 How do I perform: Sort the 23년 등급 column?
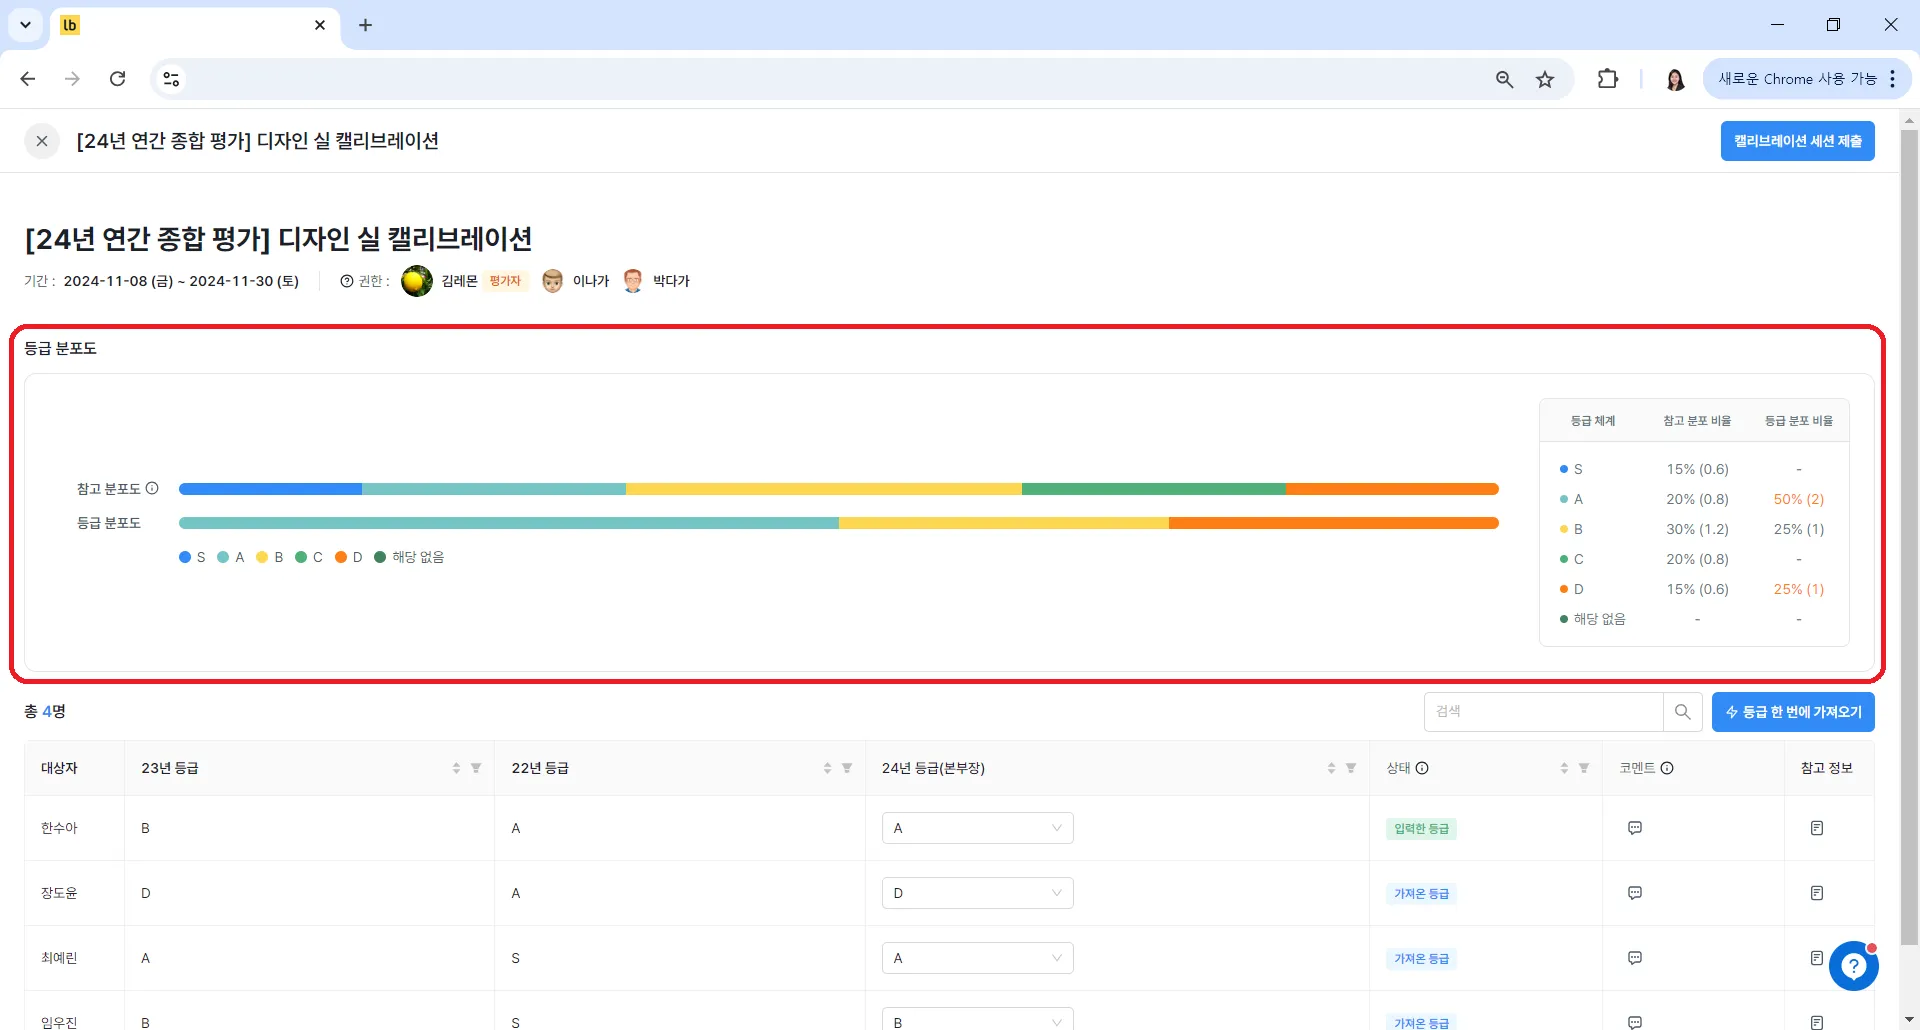(456, 768)
